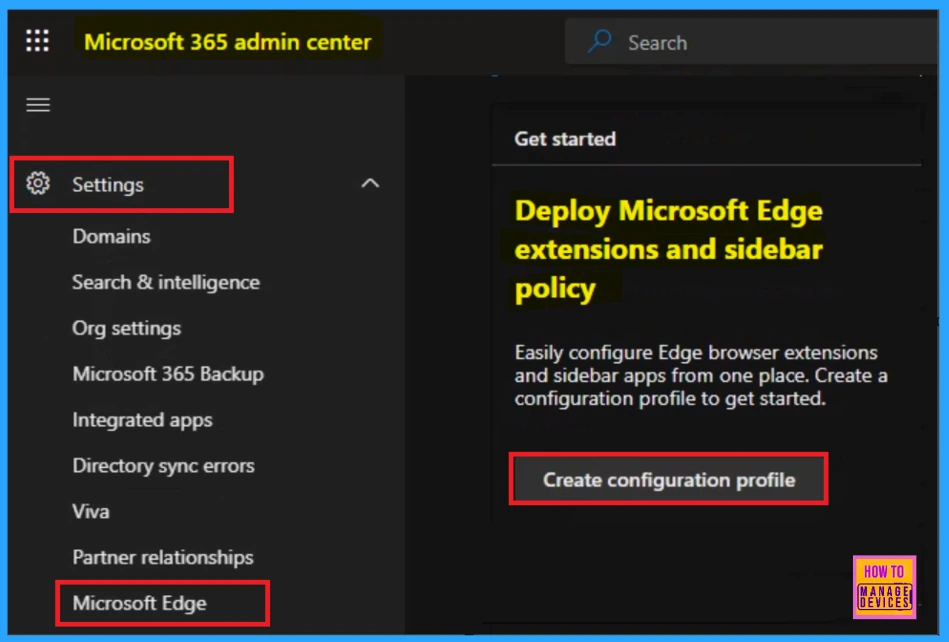The image size is (949, 642).
Task: Click Microsoft 365 admin center title
Action: (x=228, y=42)
